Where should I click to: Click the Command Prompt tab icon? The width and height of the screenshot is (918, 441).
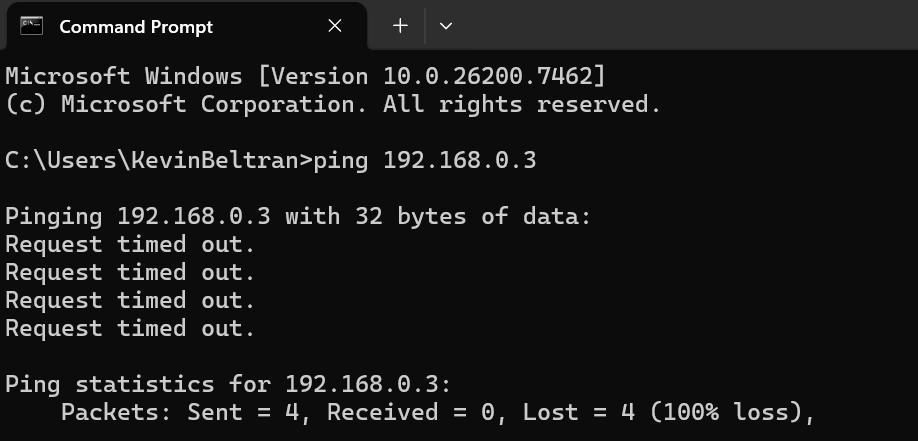(x=31, y=26)
